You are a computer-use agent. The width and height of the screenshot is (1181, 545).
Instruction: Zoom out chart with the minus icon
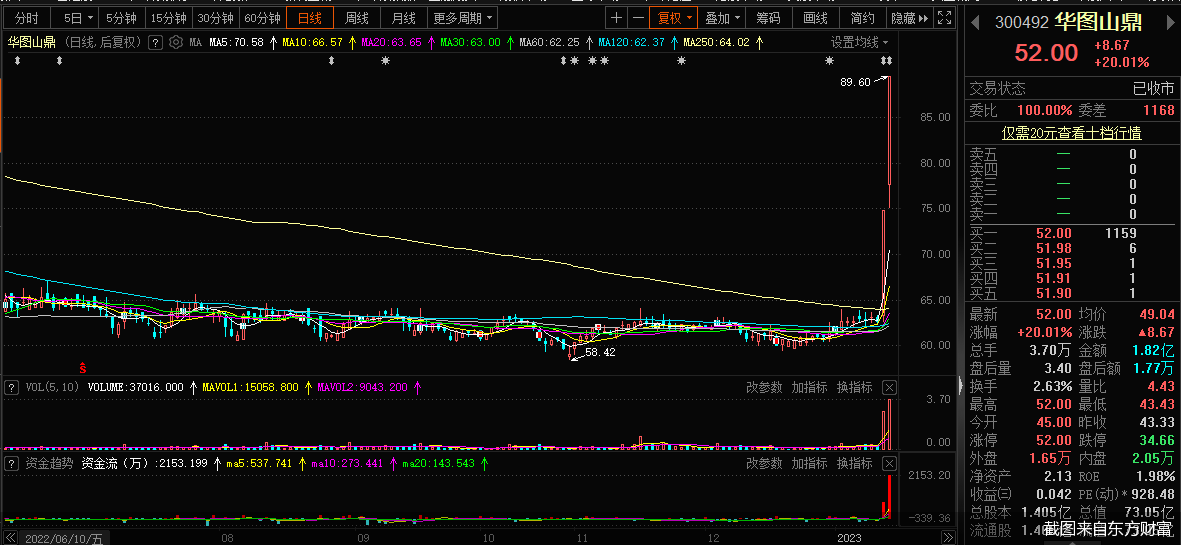coord(637,18)
